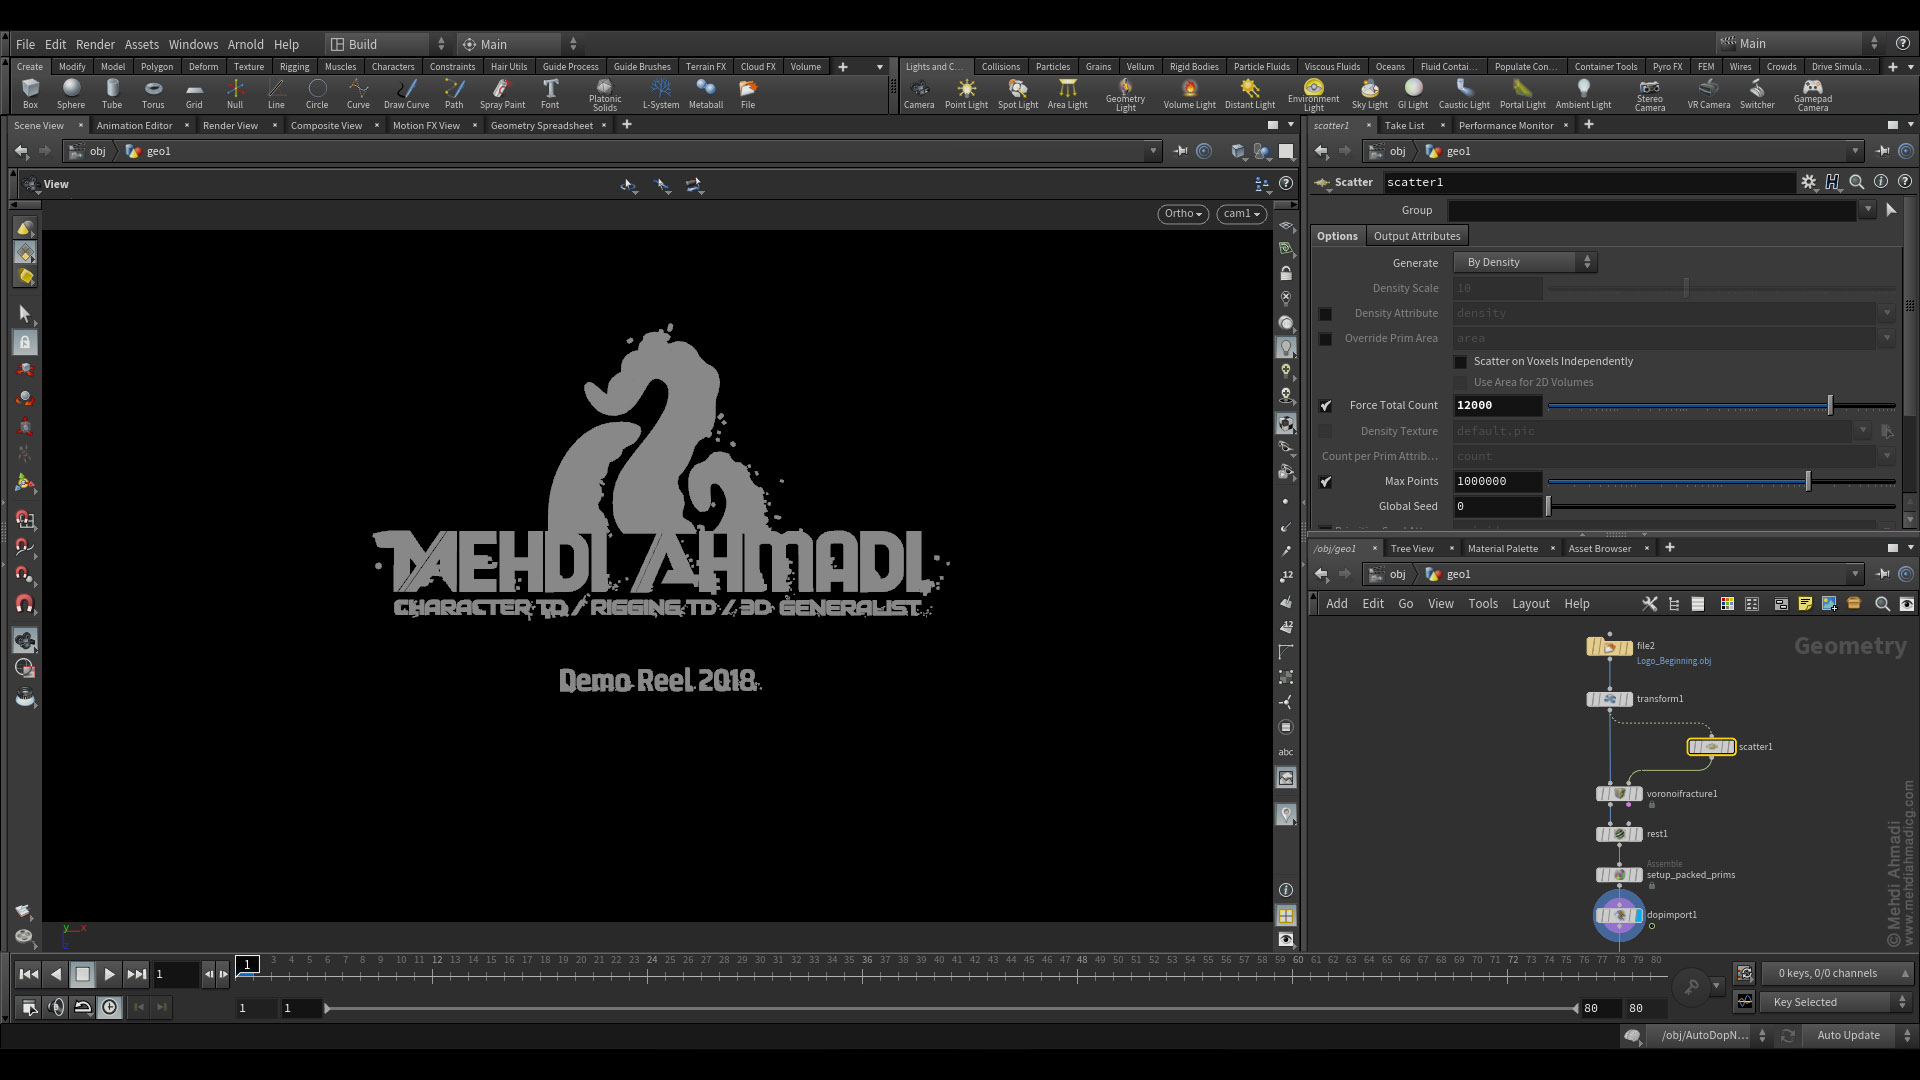Screen dimensions: 1920x1080
Task: Open the Ortho viewport projection menu
Action: pyautogui.click(x=1183, y=214)
